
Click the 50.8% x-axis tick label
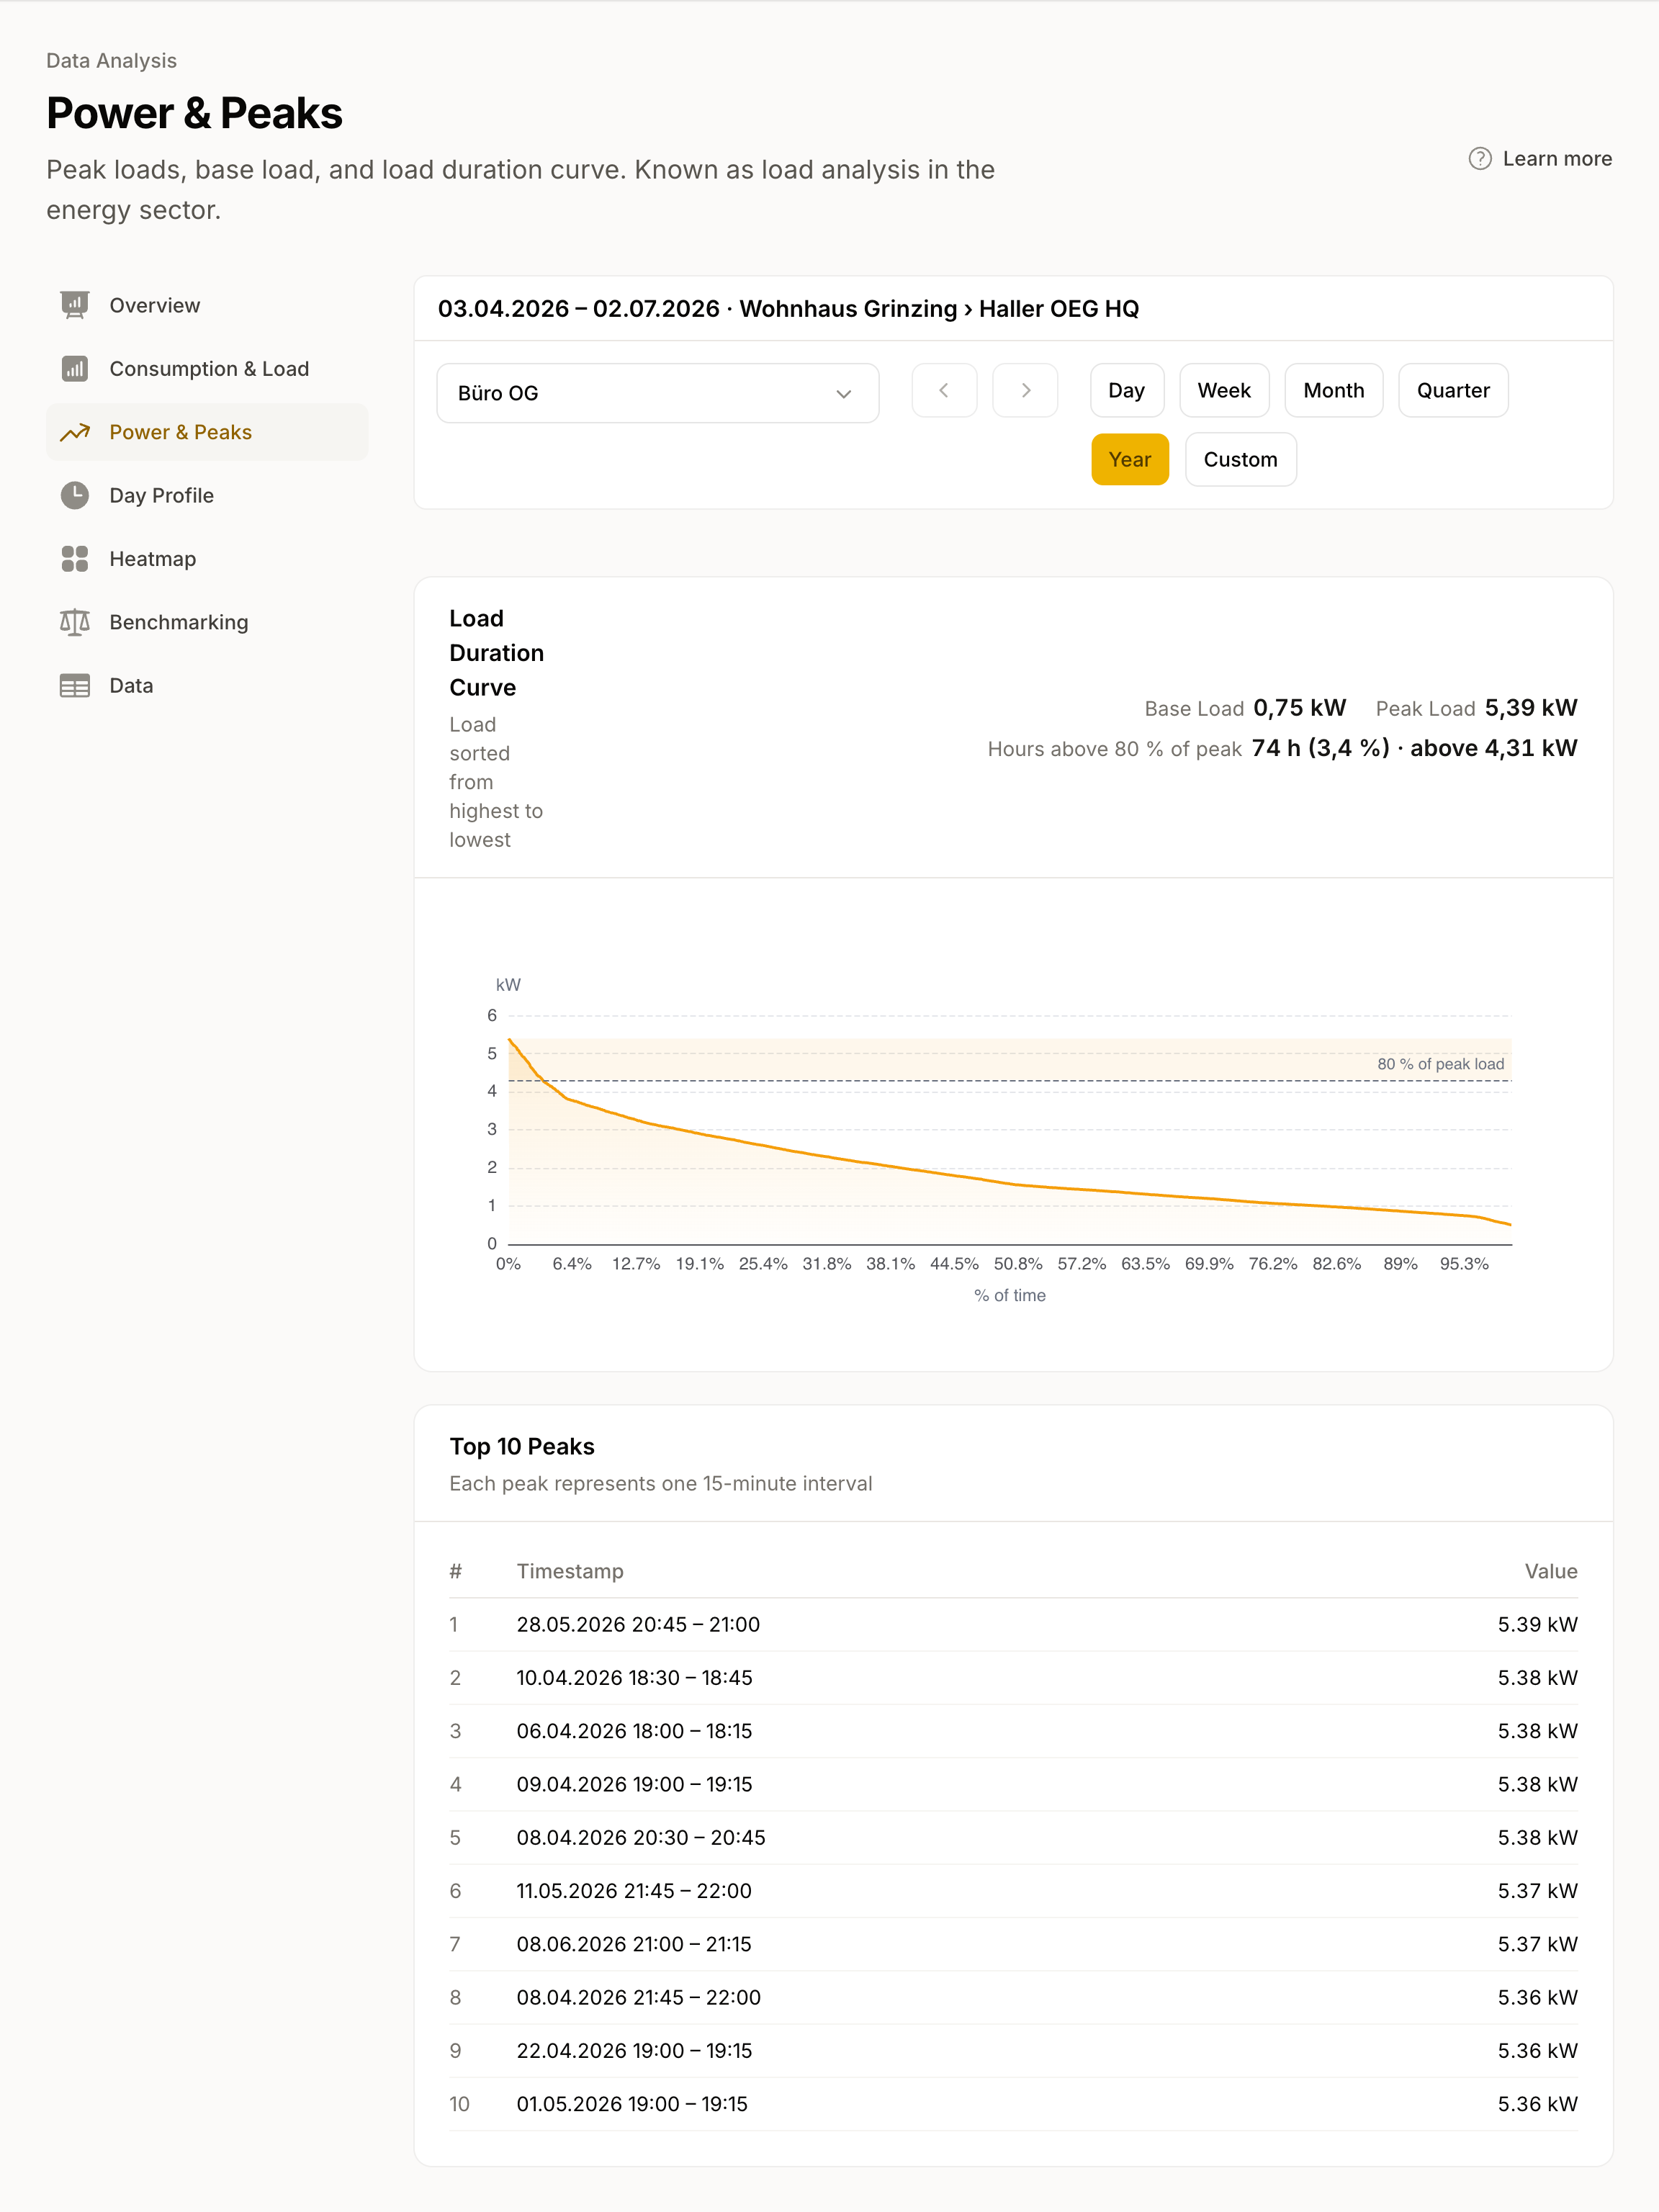point(1017,1264)
